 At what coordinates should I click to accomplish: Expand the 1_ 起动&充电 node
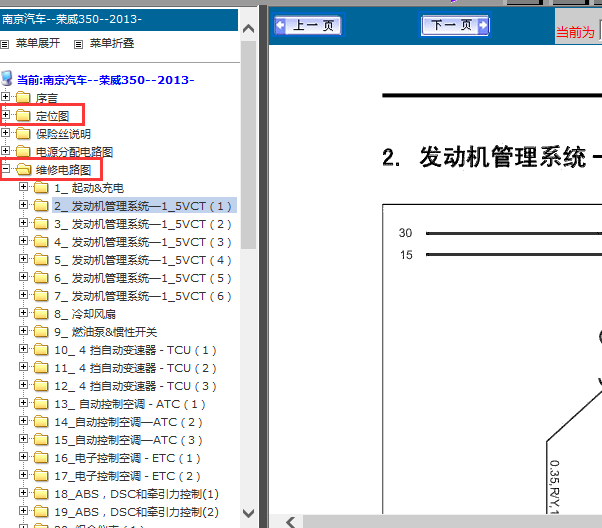[23, 187]
